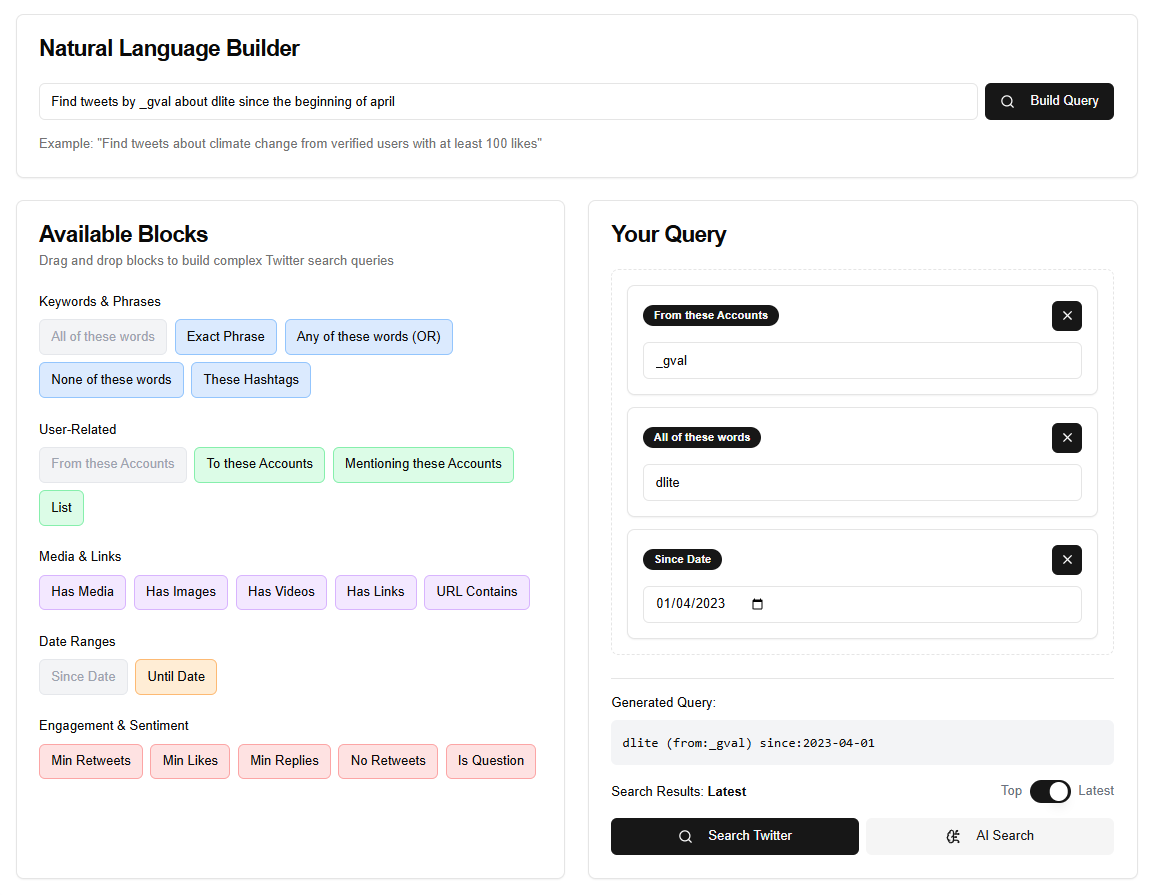Add the Has Images block
Viewport: 1153px width, 895px height.
(181, 592)
